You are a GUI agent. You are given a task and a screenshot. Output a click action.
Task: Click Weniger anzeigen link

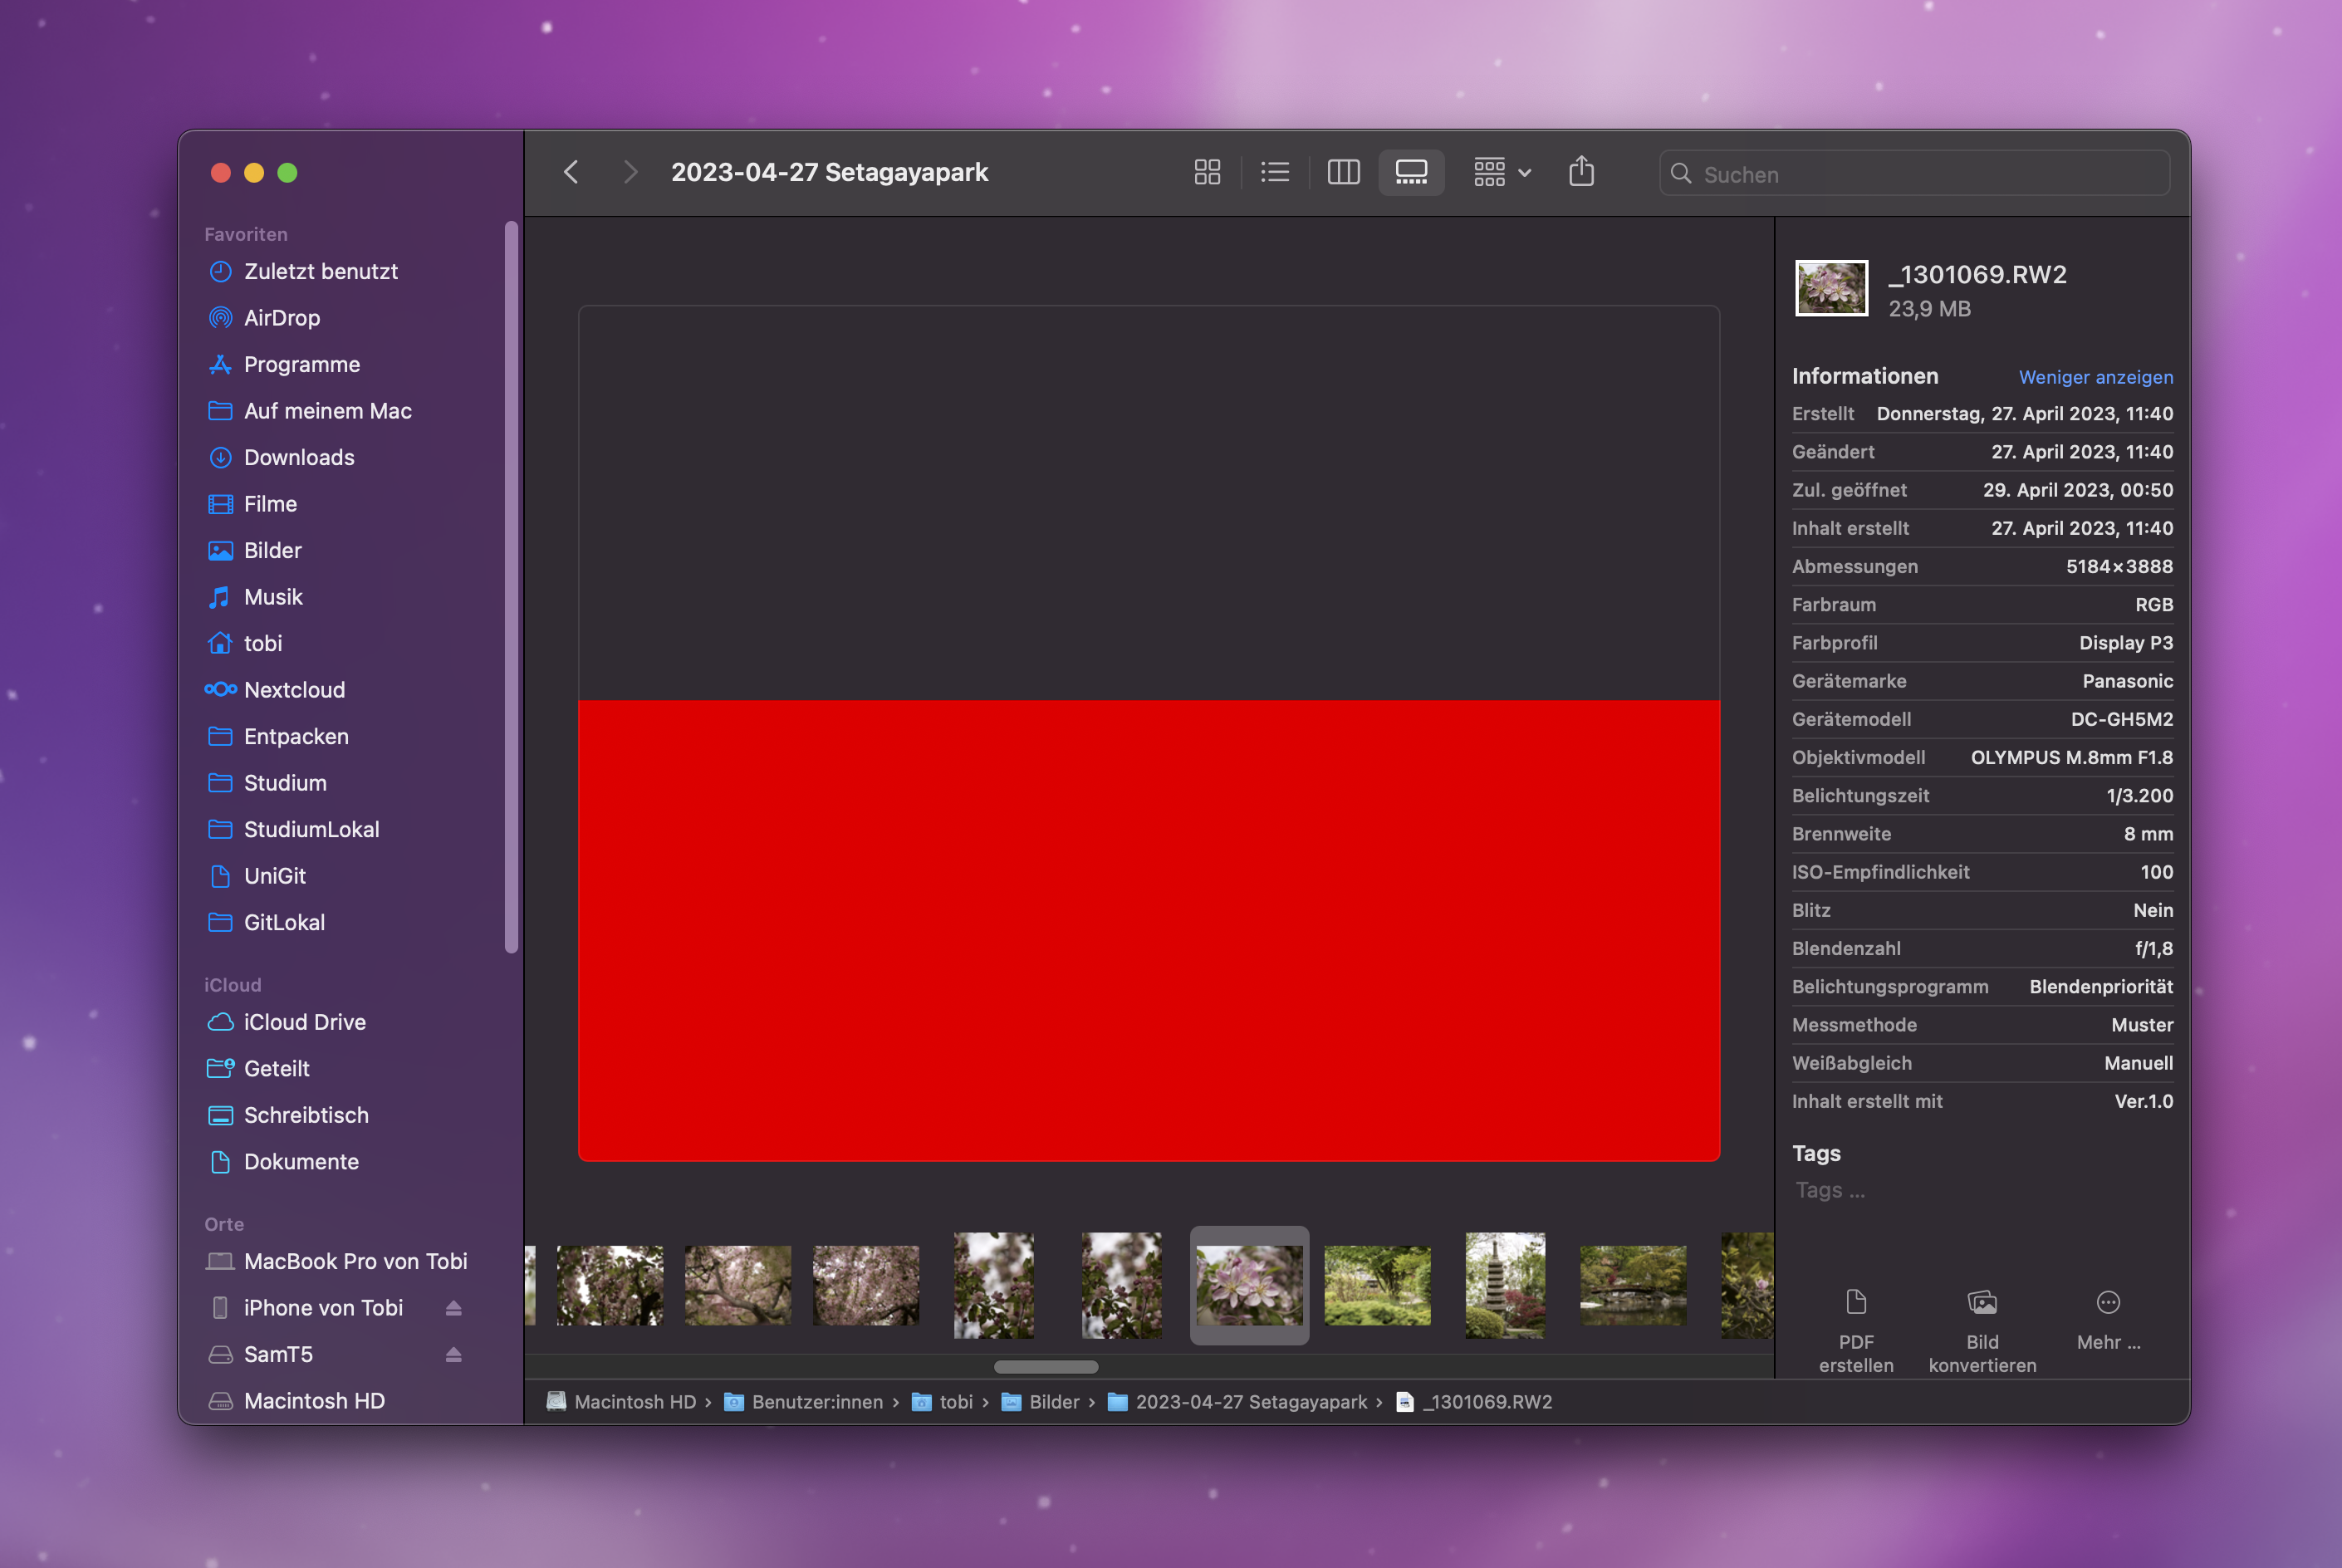[2095, 377]
